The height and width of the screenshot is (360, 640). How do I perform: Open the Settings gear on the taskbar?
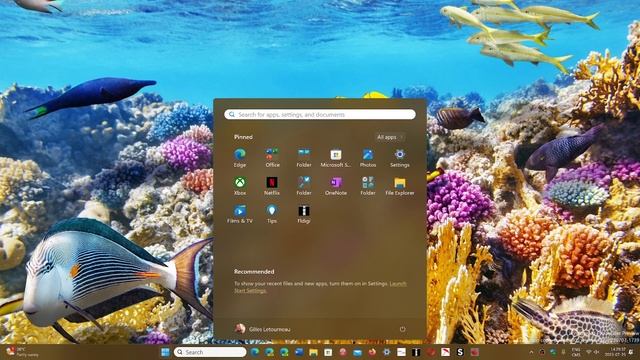[x=387, y=352]
